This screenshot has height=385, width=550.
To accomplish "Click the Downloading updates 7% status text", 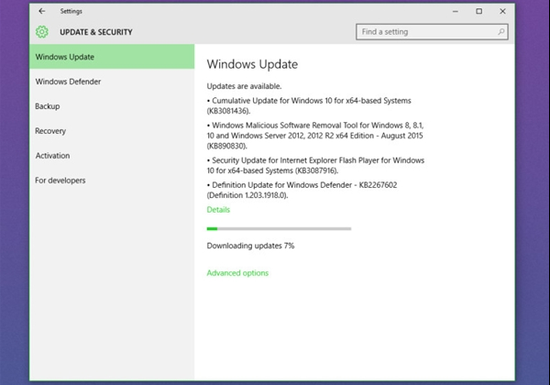I will tap(250, 246).
